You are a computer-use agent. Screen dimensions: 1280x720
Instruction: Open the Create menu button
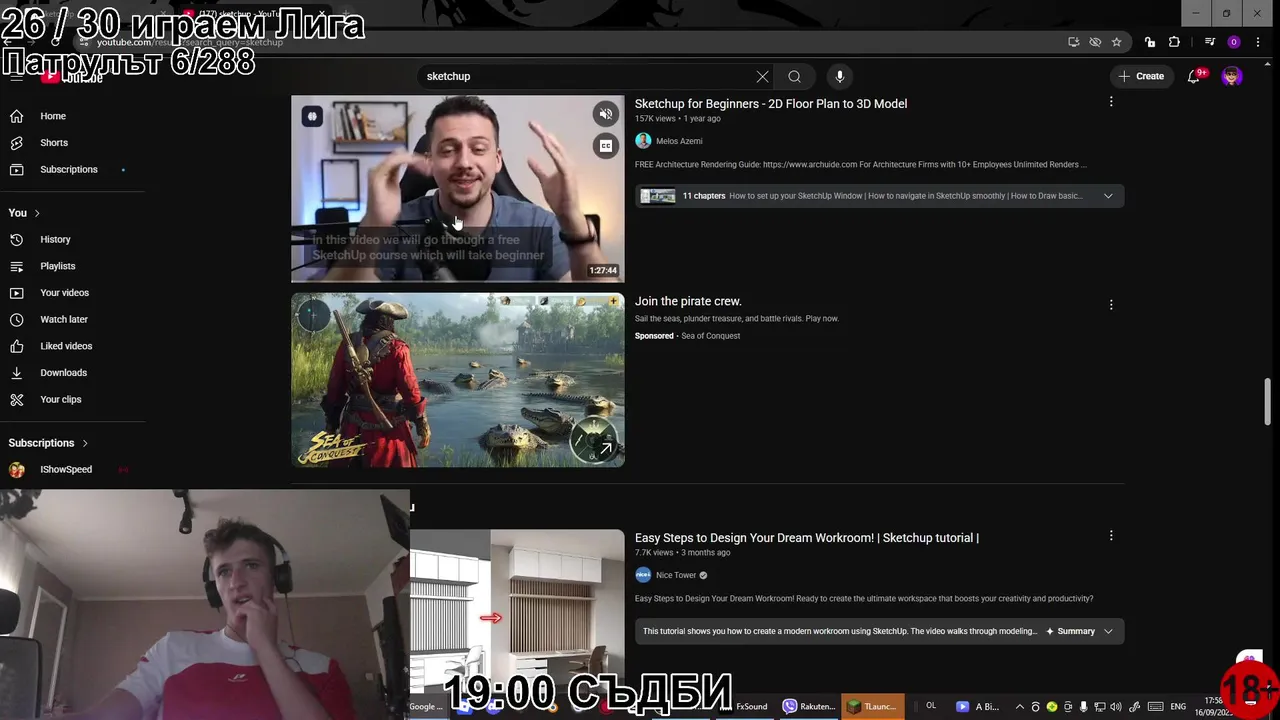(x=1141, y=76)
